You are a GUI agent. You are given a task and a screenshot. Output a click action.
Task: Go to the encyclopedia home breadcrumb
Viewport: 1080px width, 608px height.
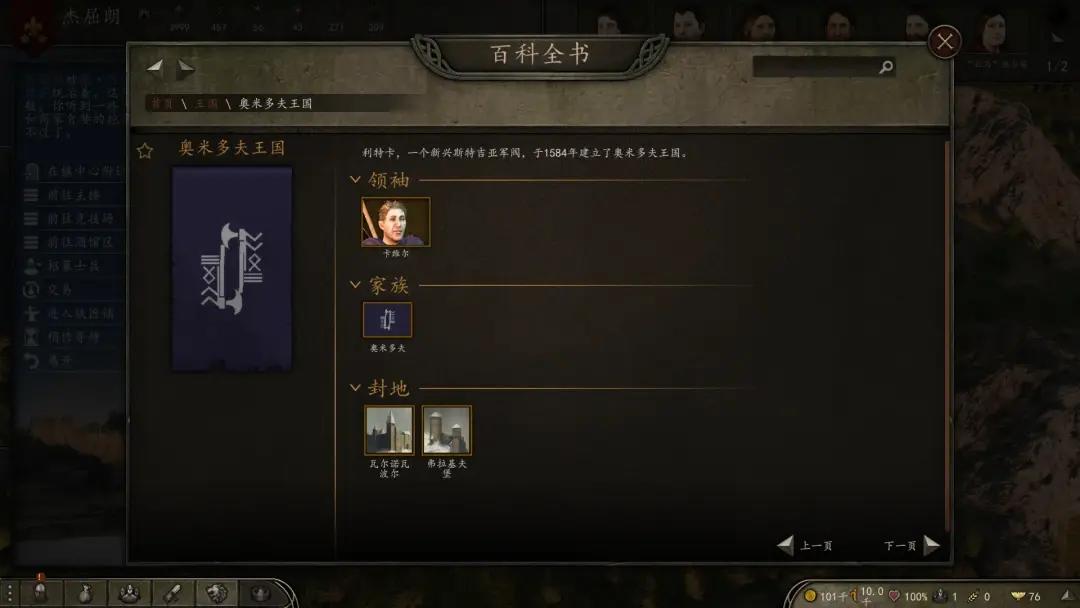click(x=162, y=103)
